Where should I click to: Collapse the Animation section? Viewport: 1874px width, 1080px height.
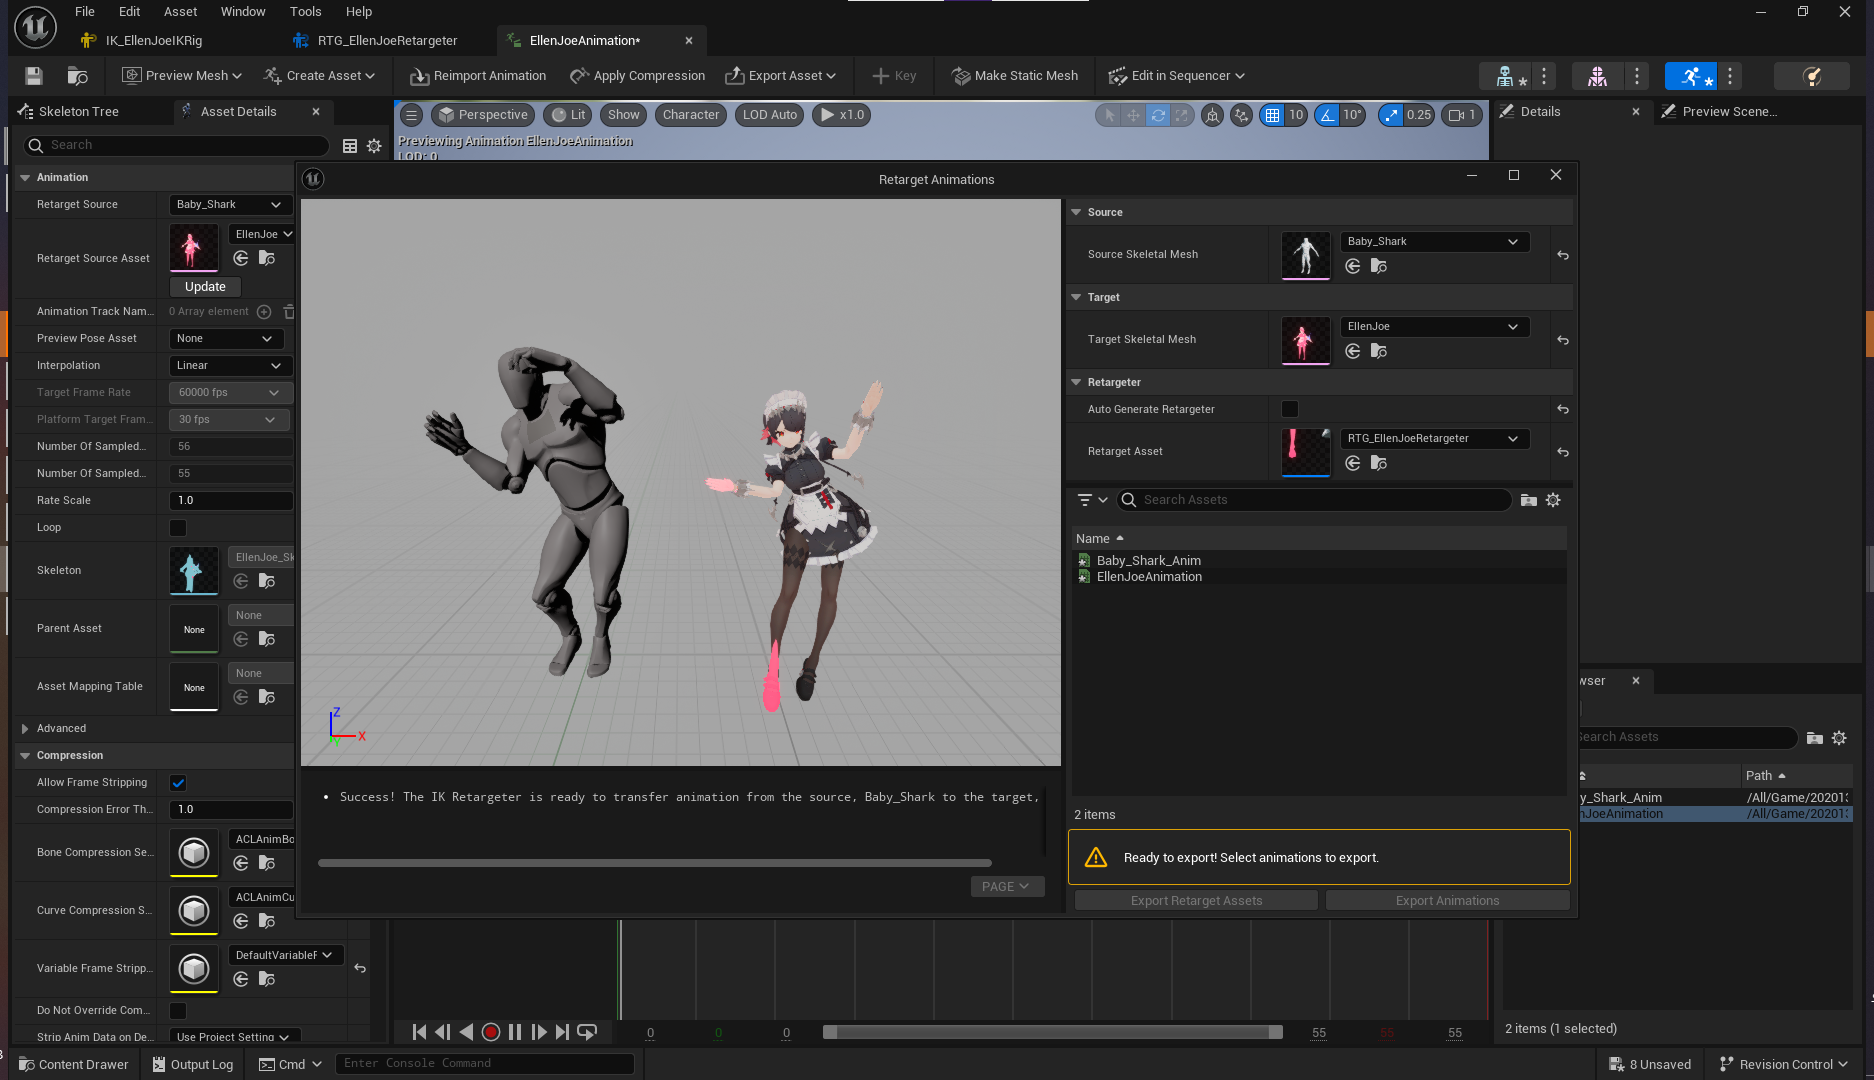coord(25,178)
